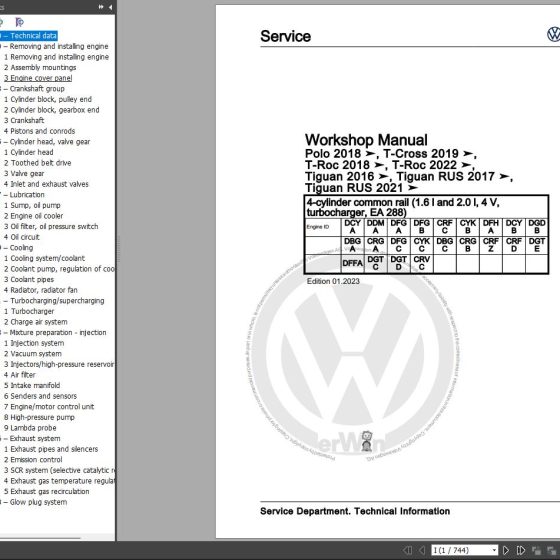
Task: Open '6 Senders and sensors' bookmark
Action: pos(40,396)
